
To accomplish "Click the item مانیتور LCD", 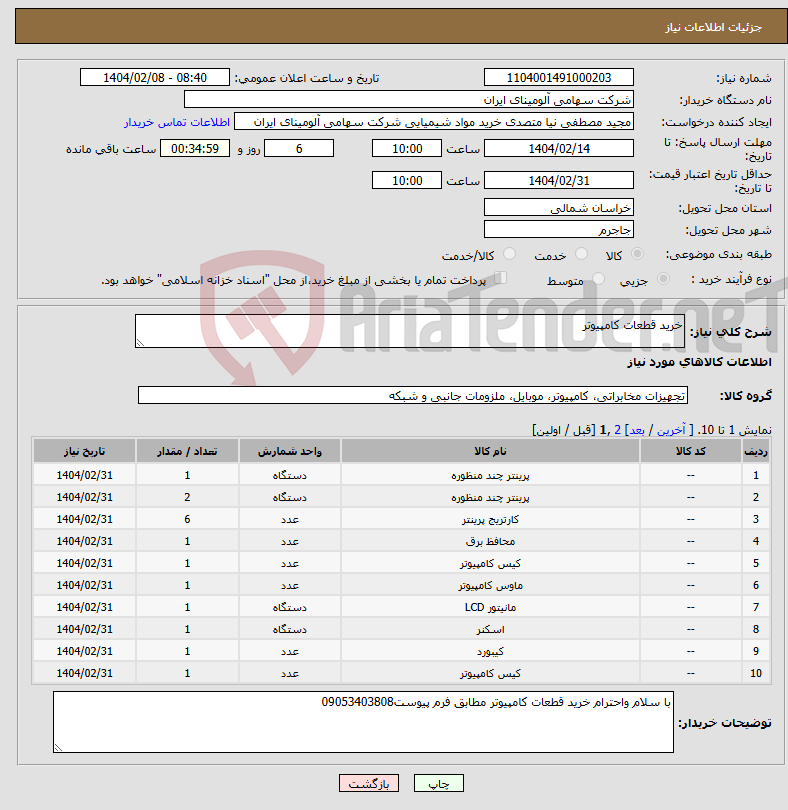I will [x=490, y=608].
